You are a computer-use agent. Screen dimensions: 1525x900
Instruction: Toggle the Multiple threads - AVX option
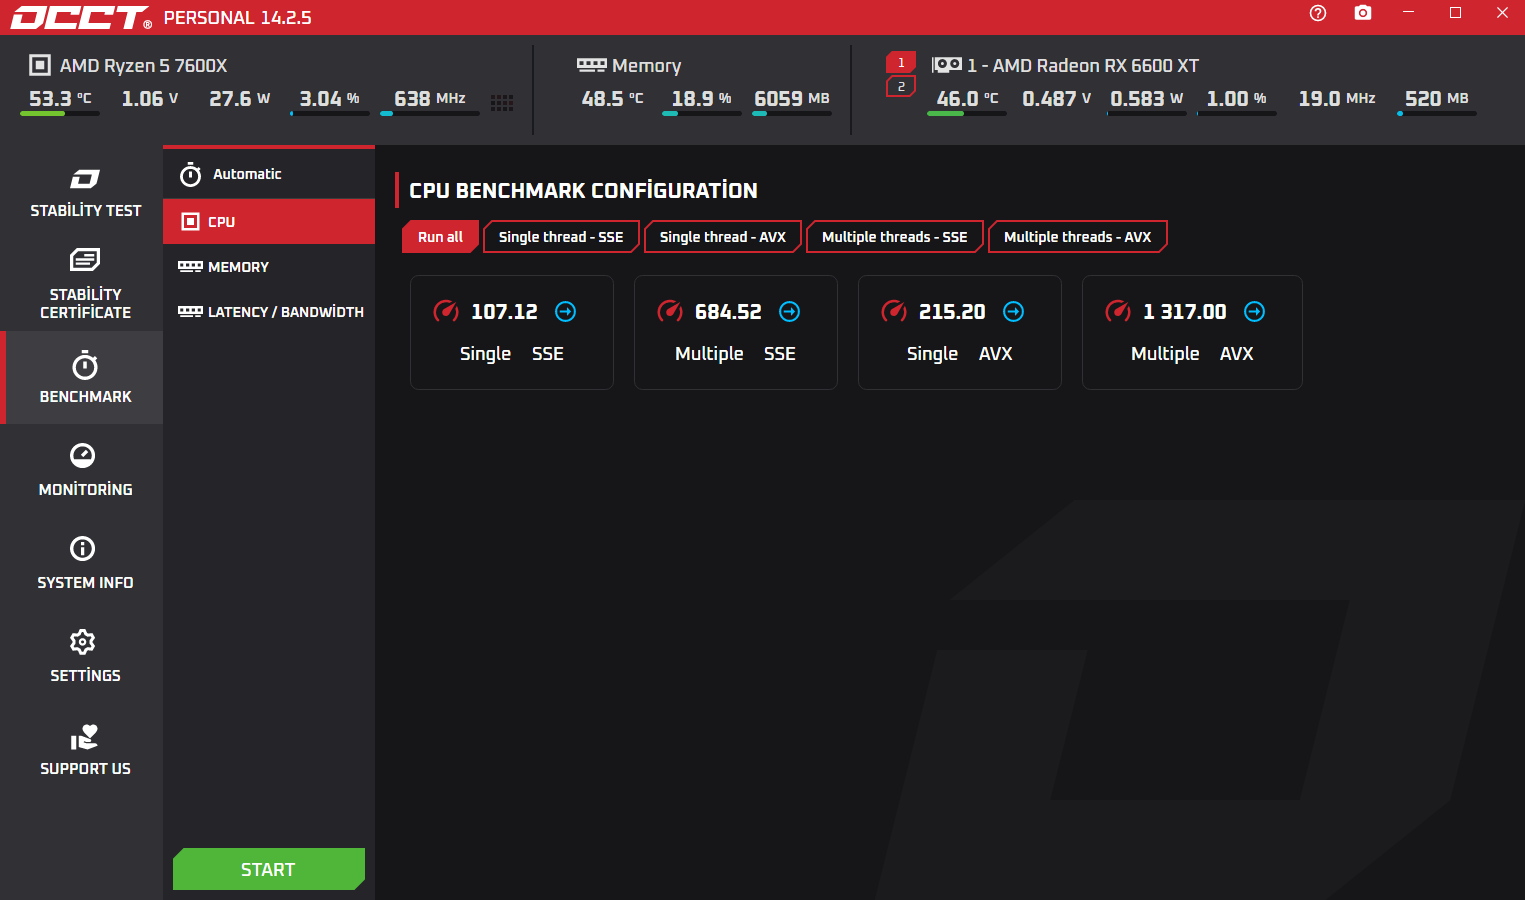(1077, 237)
